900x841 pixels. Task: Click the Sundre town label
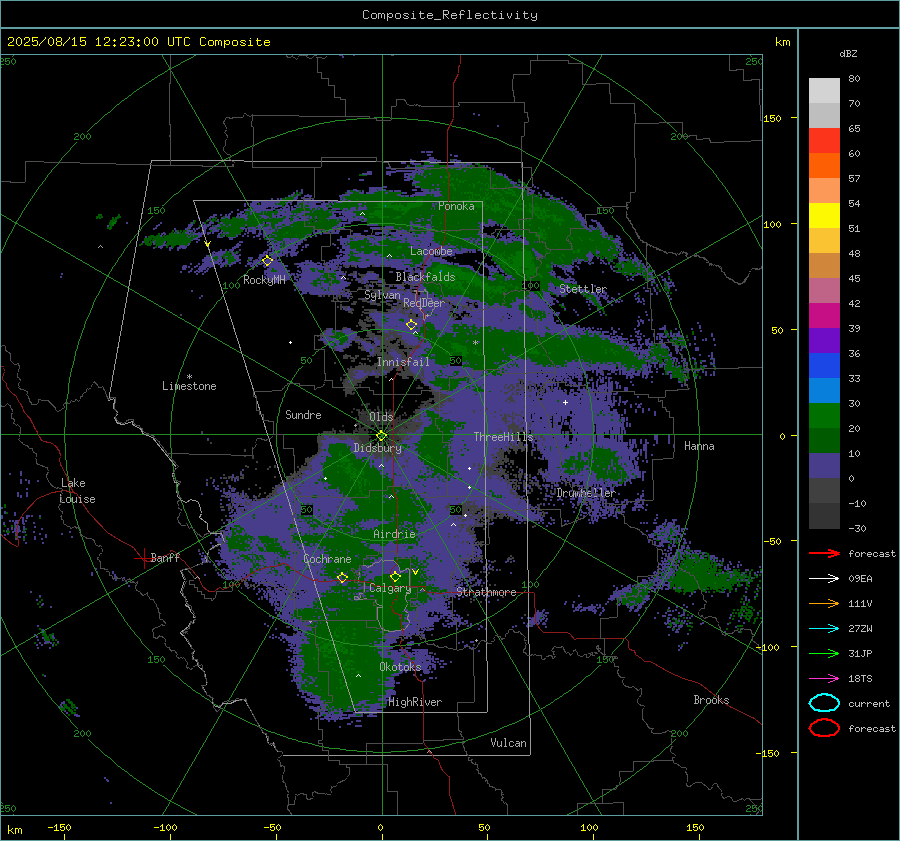(x=303, y=415)
